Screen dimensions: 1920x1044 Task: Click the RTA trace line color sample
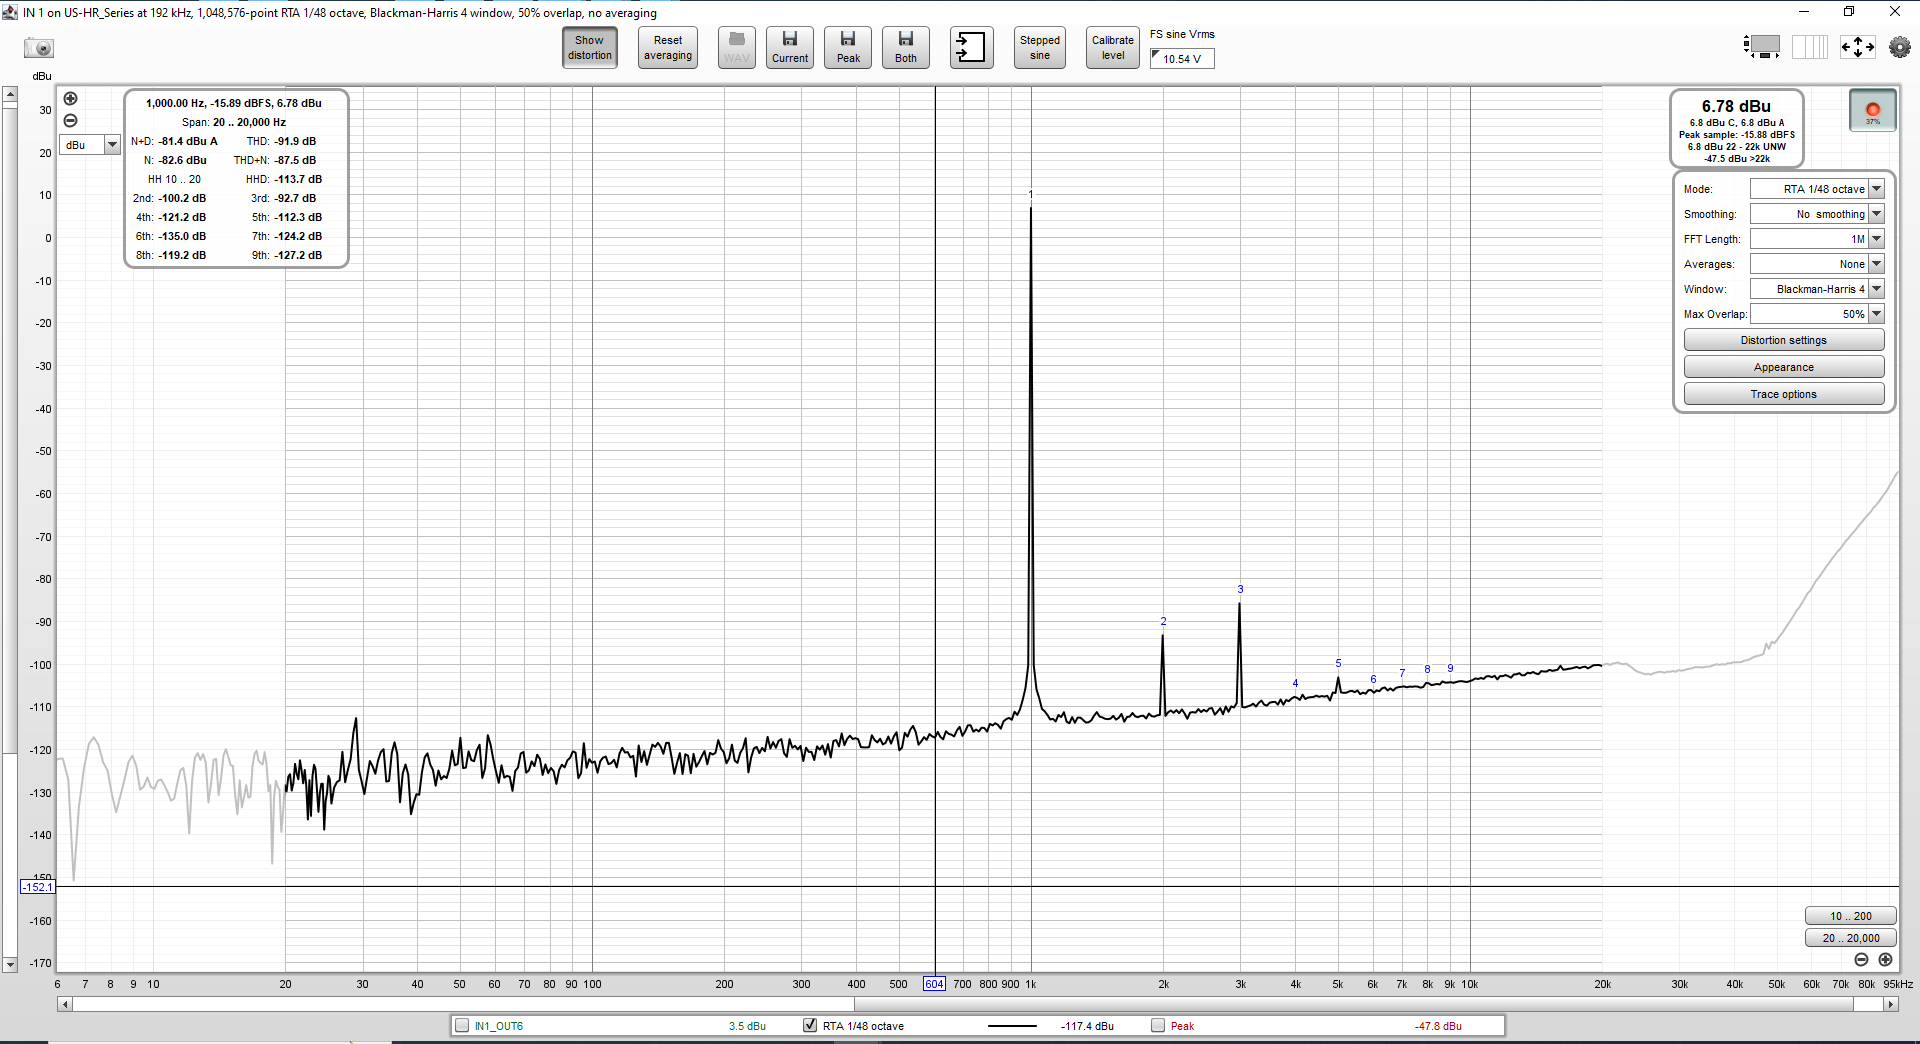pyautogui.click(x=1012, y=1026)
